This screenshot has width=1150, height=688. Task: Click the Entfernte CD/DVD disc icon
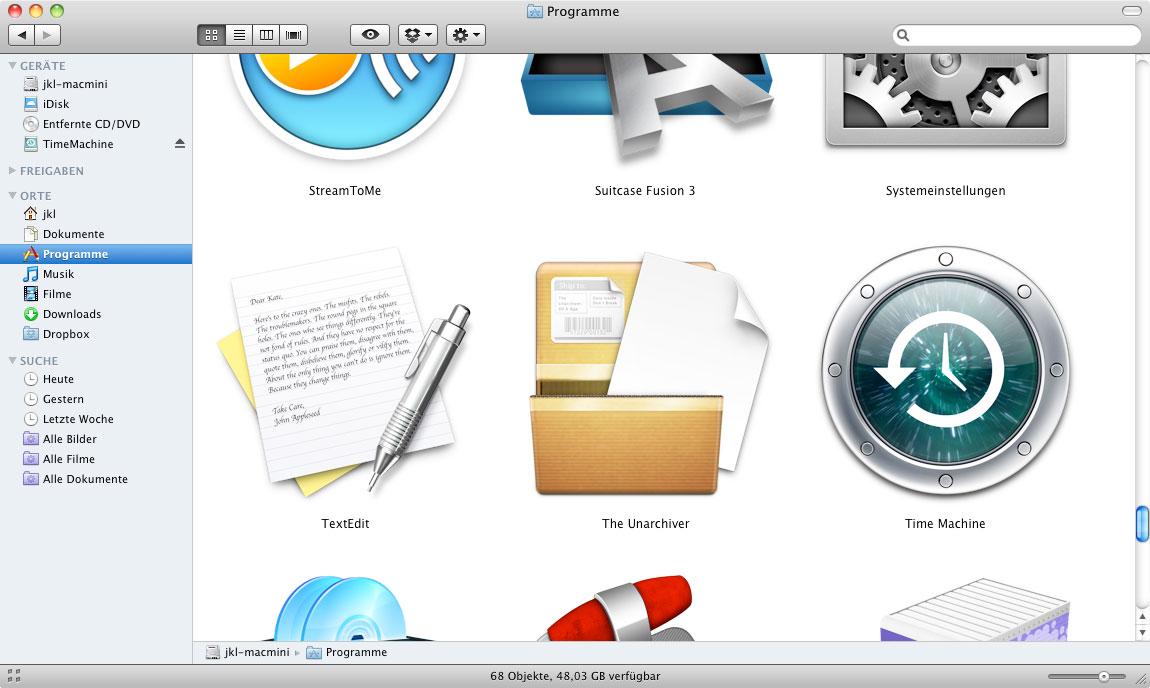30,124
